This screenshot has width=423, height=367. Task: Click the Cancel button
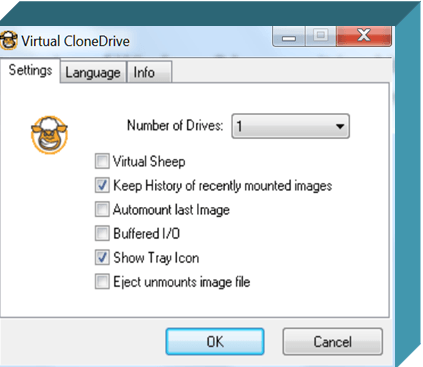point(332,342)
